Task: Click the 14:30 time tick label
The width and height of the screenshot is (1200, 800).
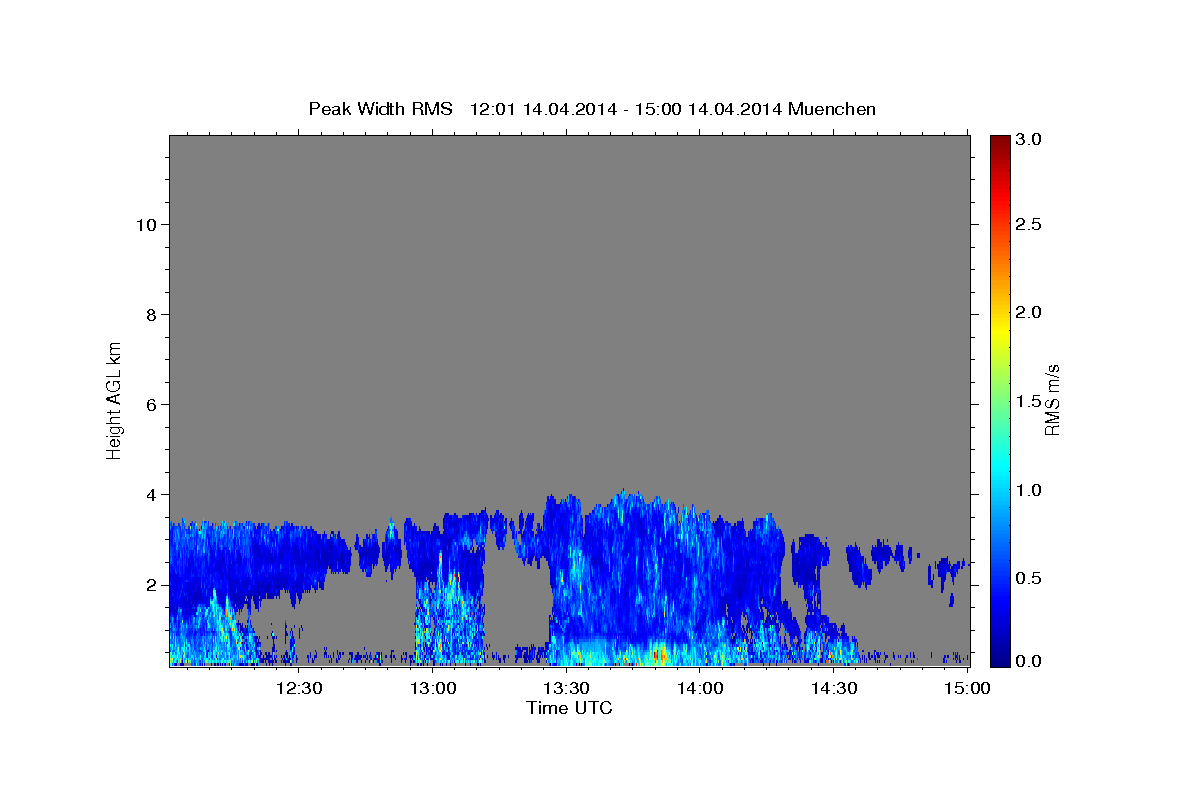Action: [x=833, y=688]
